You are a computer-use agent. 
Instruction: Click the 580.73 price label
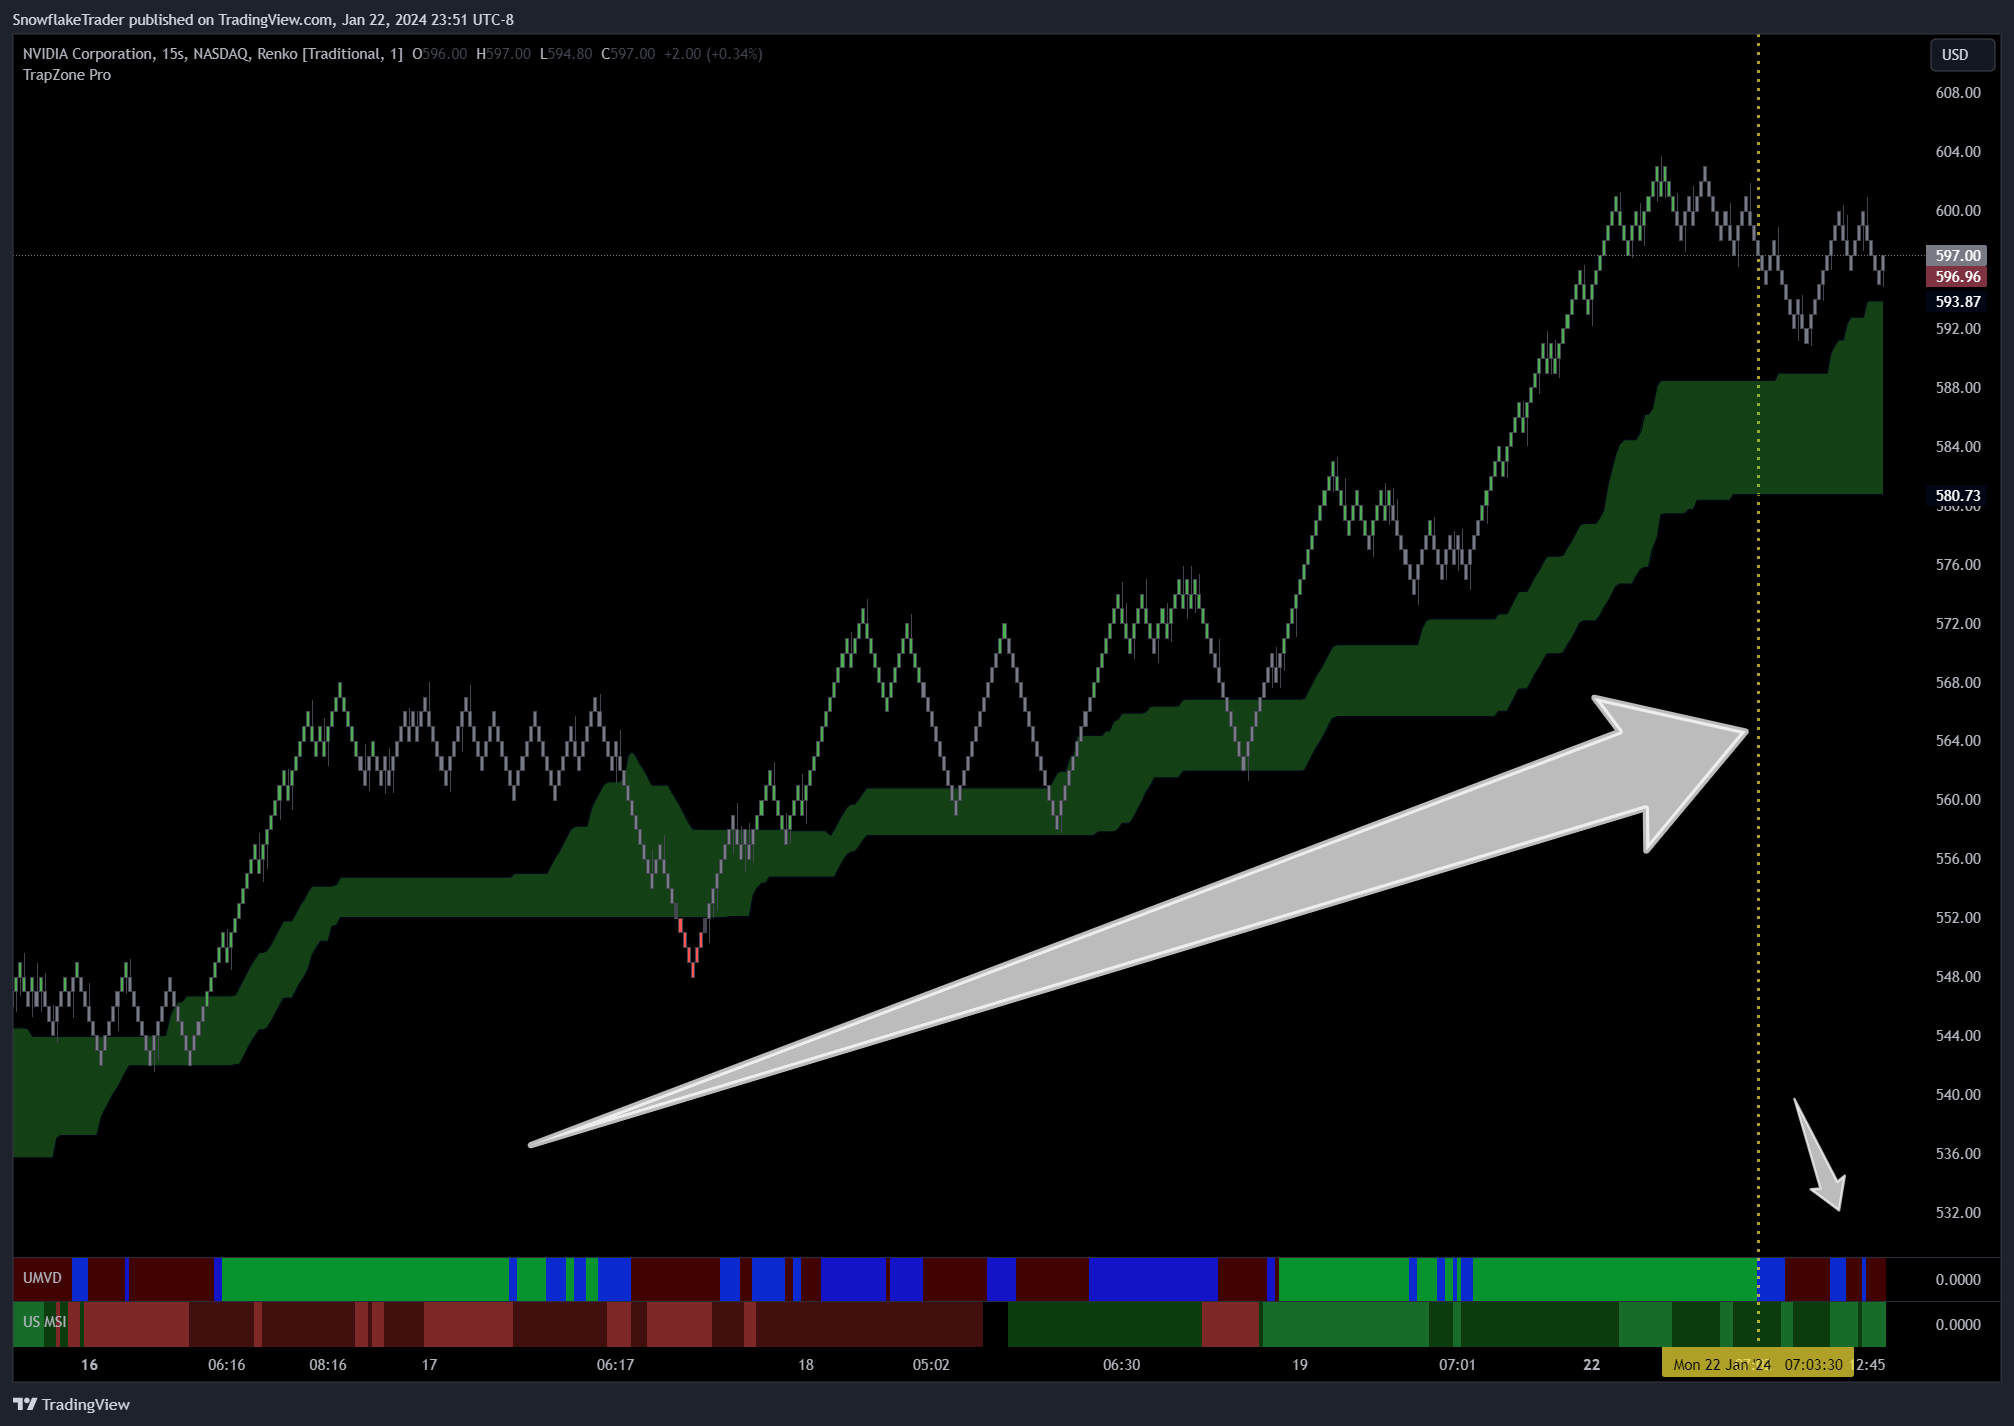click(x=1957, y=495)
